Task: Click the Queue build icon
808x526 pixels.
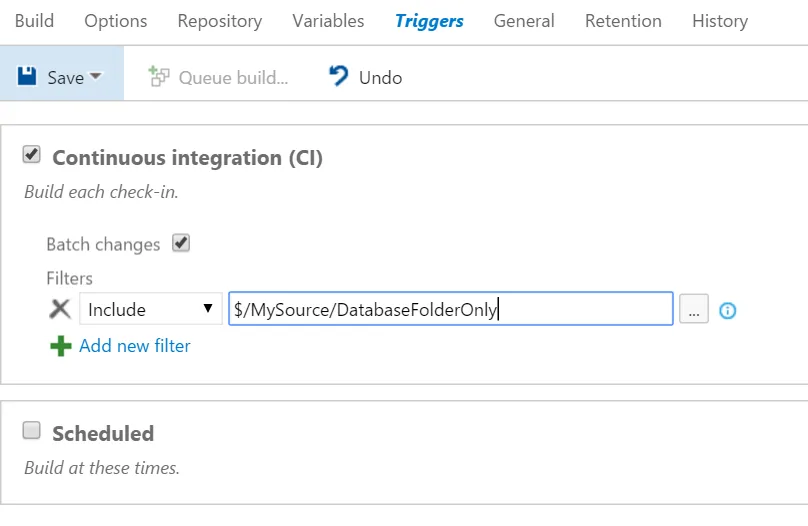Action: [x=159, y=76]
